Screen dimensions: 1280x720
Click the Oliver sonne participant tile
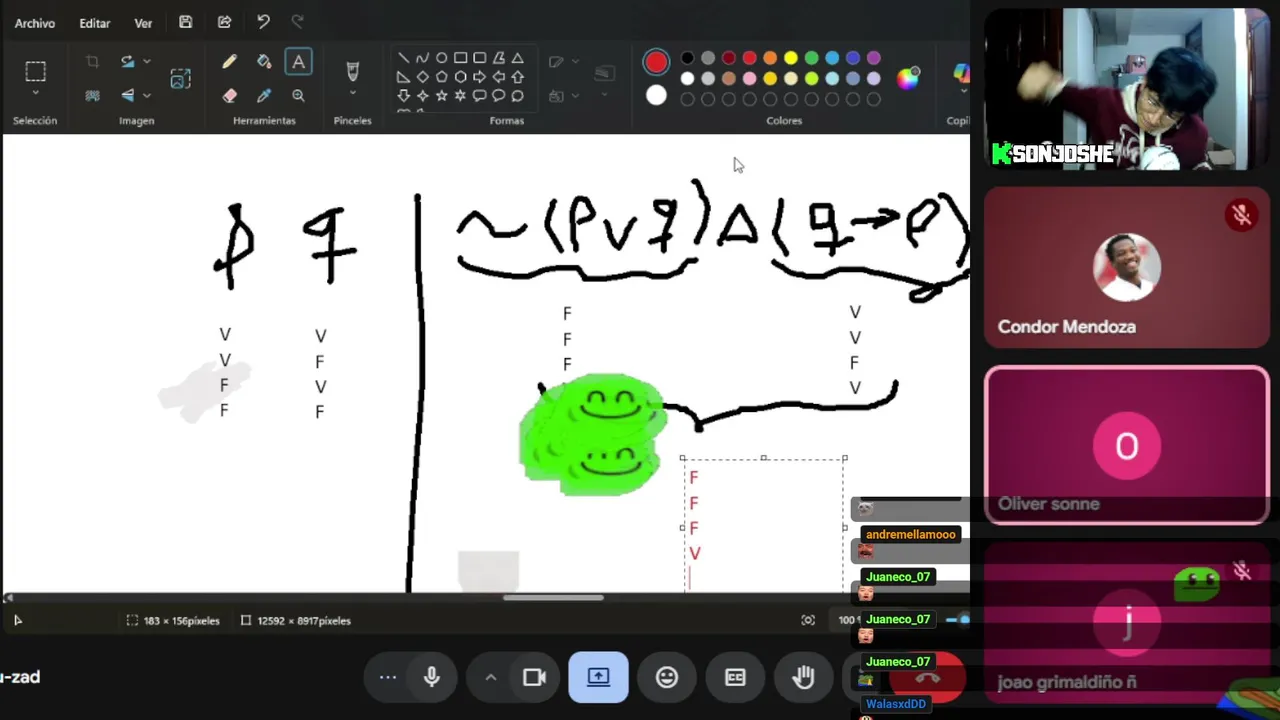point(1127,445)
